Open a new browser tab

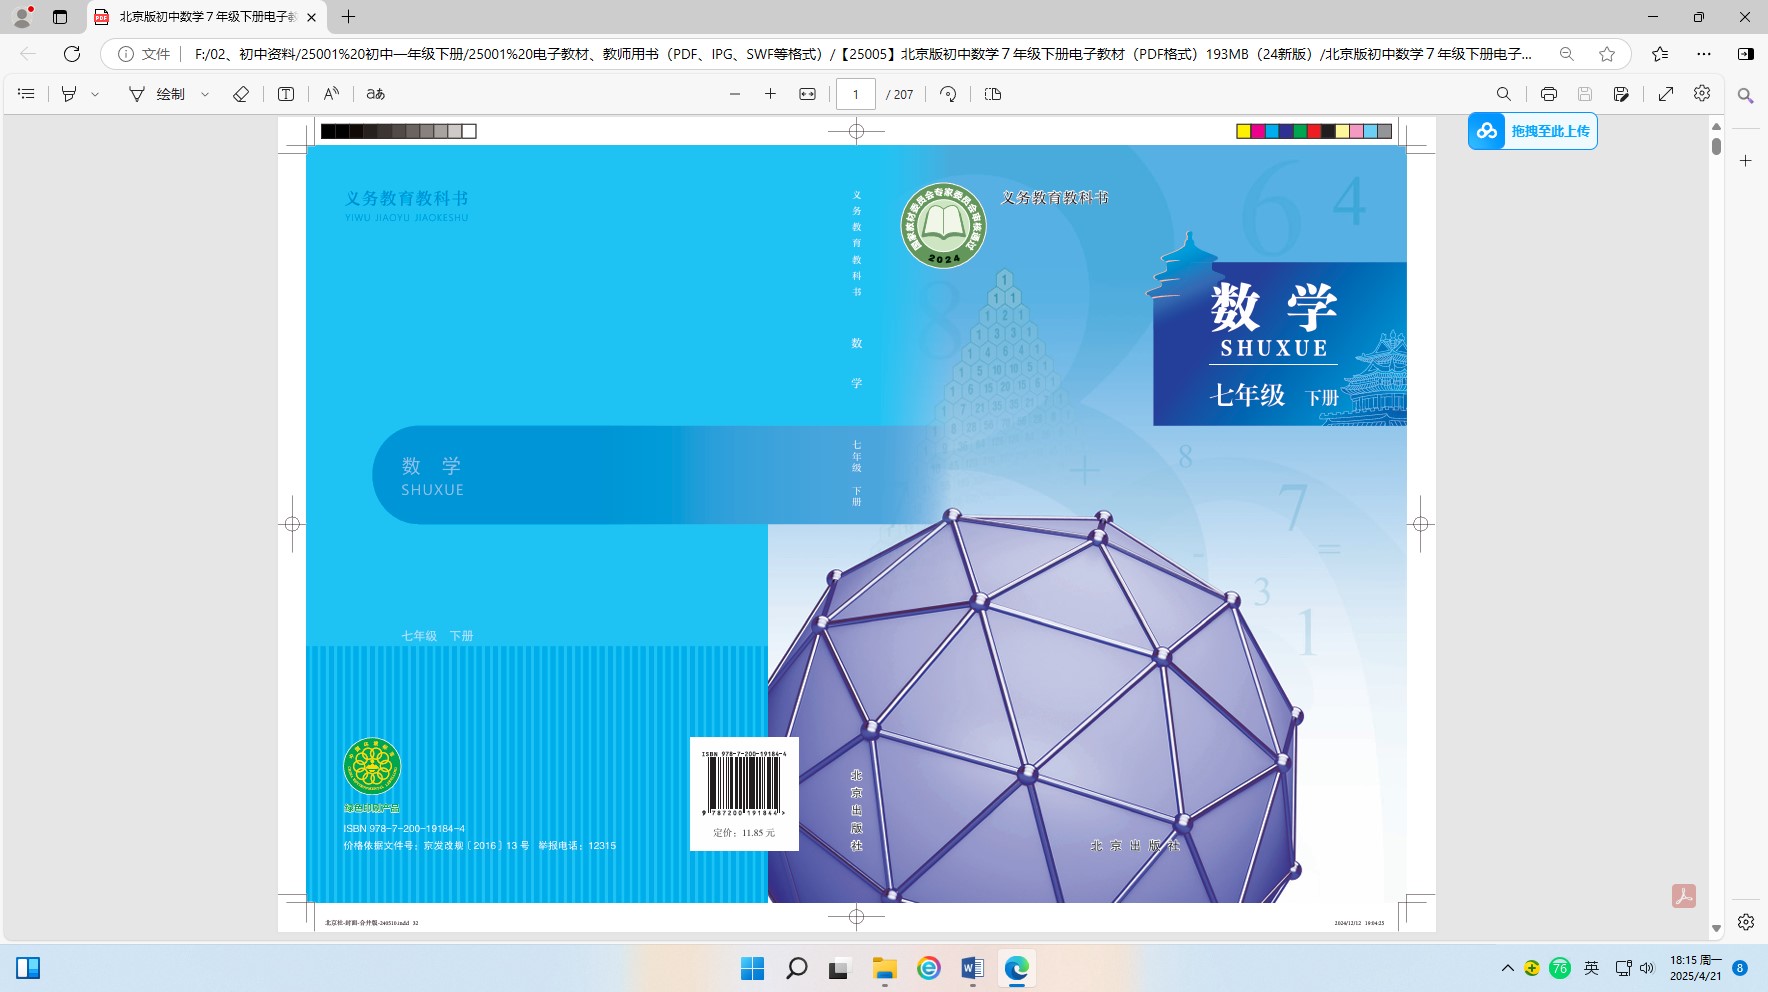tap(348, 17)
